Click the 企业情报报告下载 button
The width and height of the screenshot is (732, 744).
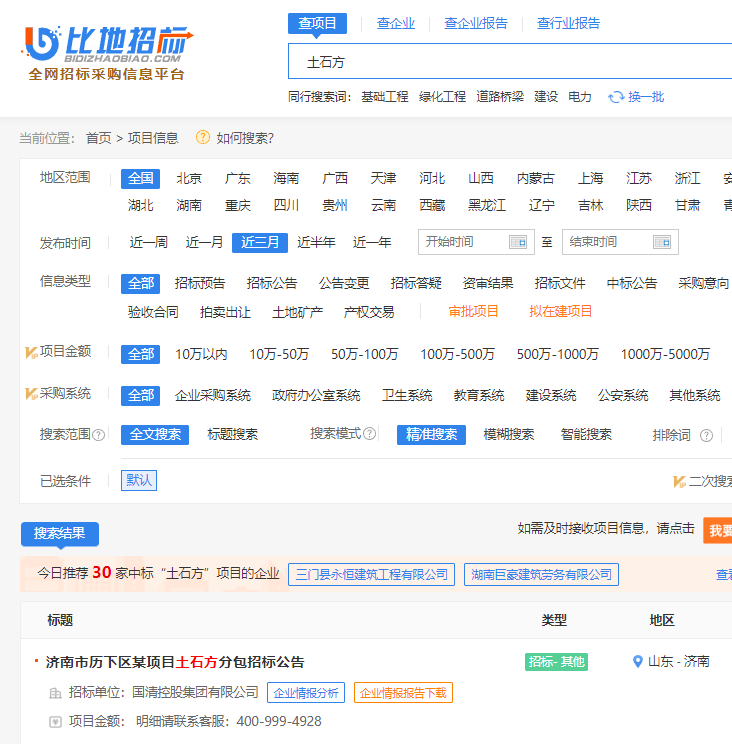pyautogui.click(x=403, y=693)
